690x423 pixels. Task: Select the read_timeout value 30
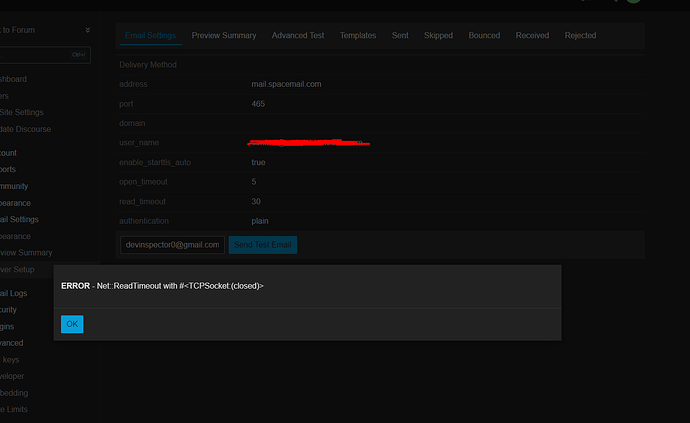coord(256,202)
